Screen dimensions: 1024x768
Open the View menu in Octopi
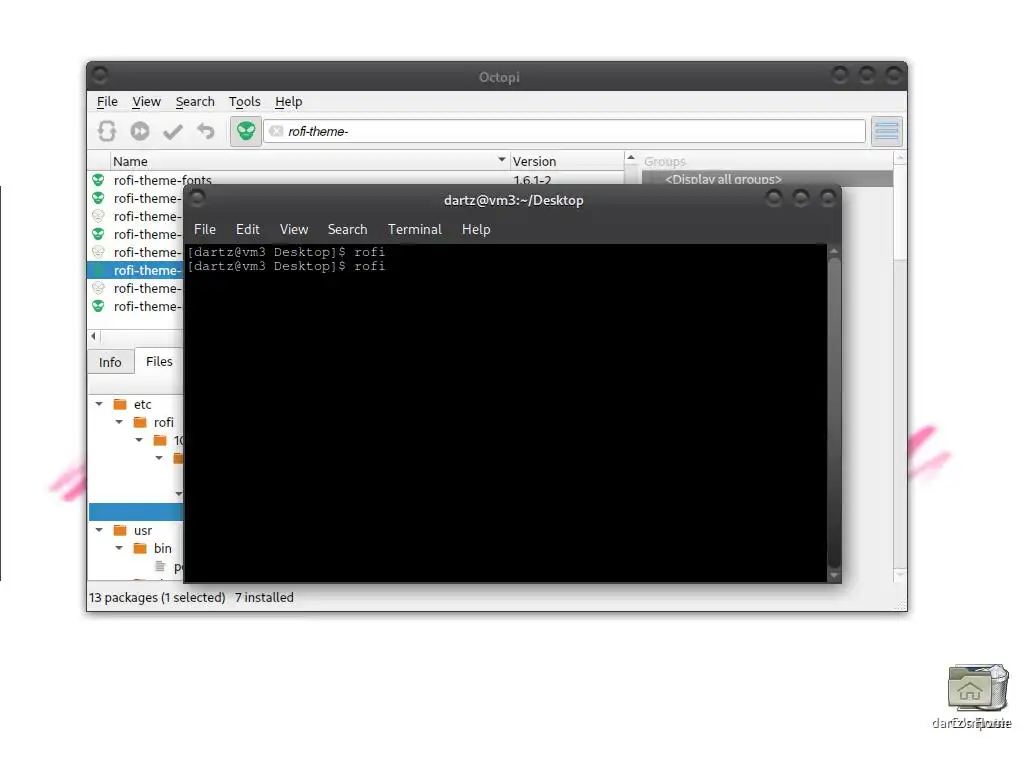[146, 101]
